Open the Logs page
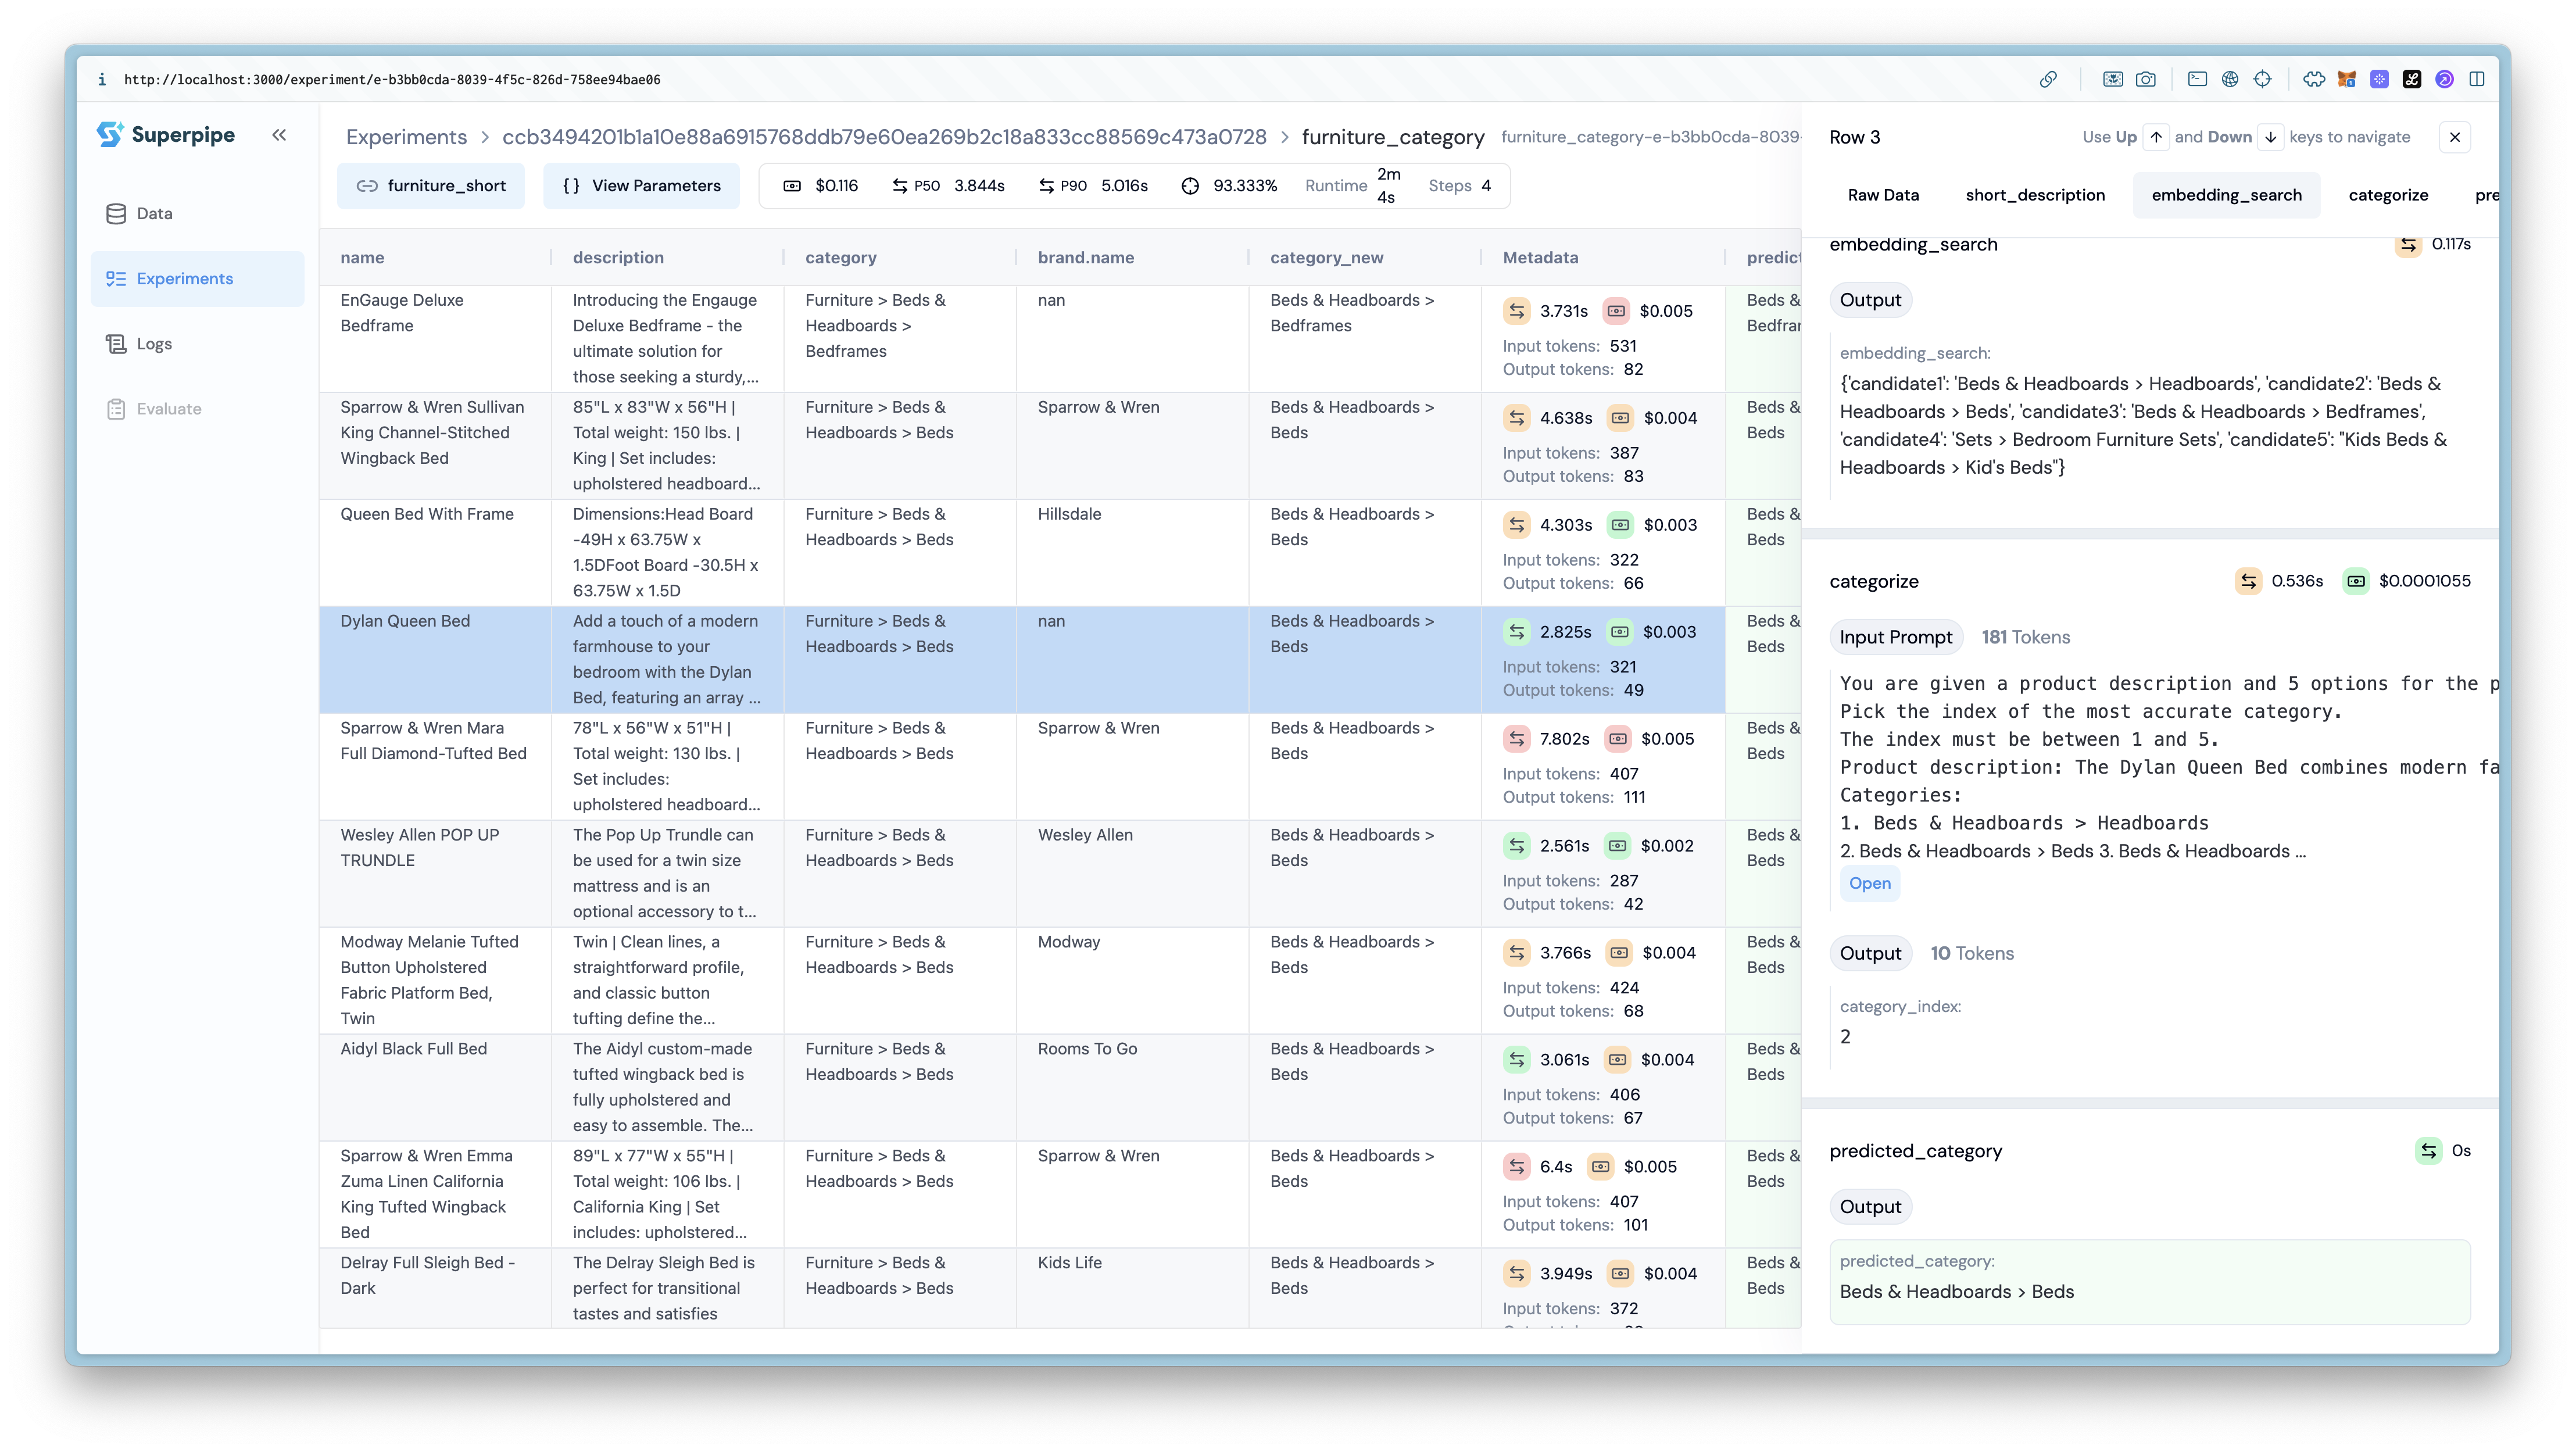Viewport: 2576px width, 1452px height. click(x=154, y=343)
